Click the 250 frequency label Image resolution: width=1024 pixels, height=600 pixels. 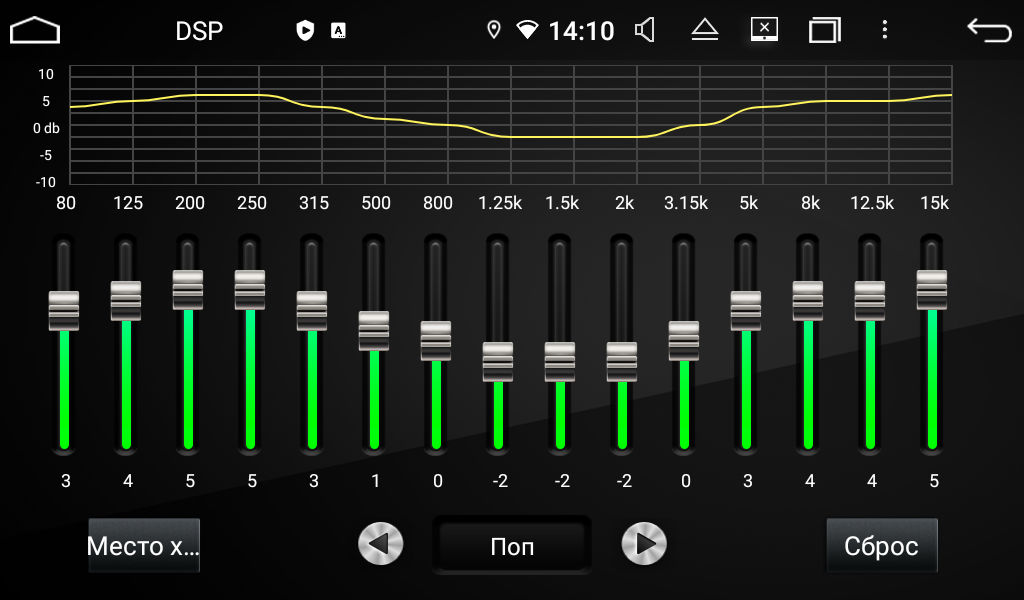tap(252, 203)
